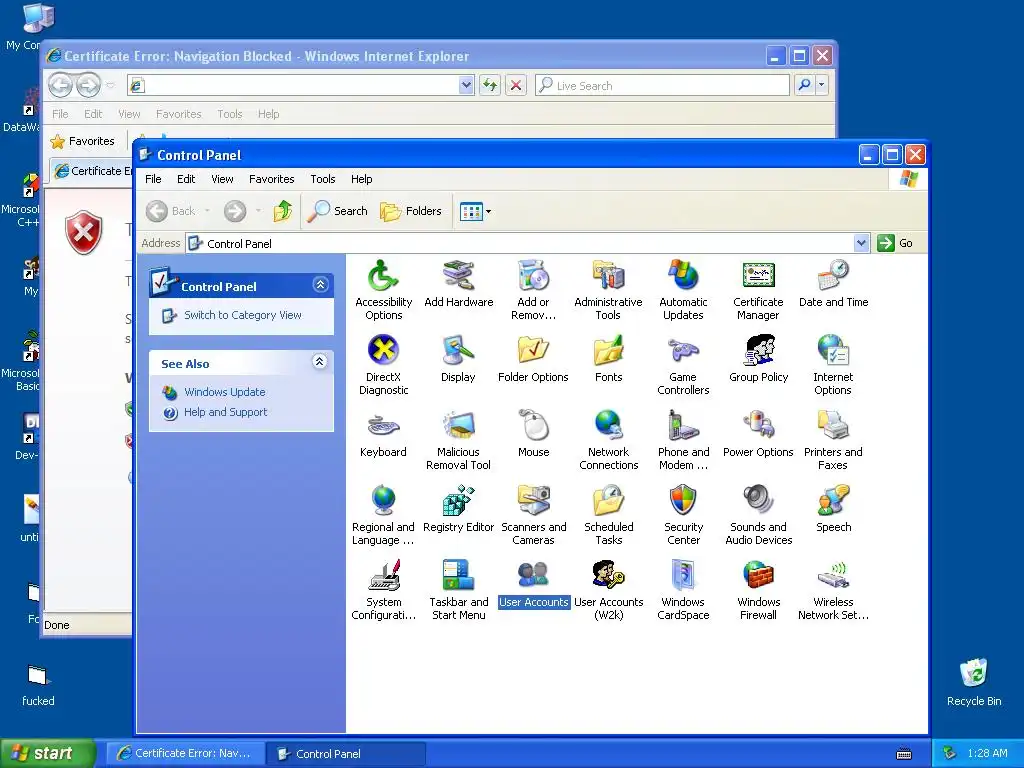This screenshot has width=1024, height=768.
Task: Open Accessibility Options applet
Action: click(x=383, y=289)
